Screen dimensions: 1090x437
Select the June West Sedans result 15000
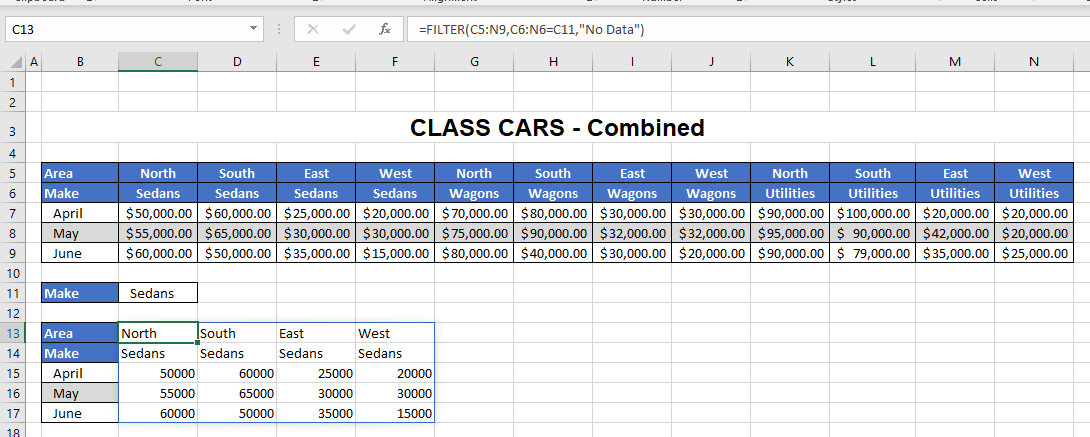[395, 414]
